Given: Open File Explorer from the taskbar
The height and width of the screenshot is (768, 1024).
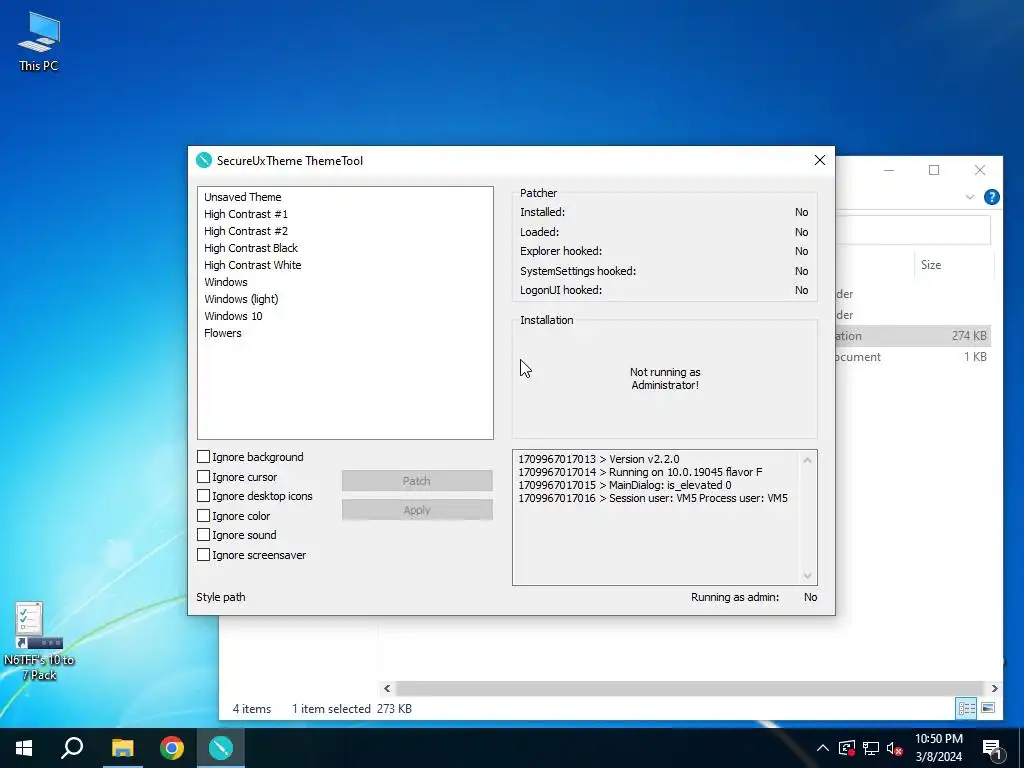Looking at the screenshot, I should [x=122, y=748].
